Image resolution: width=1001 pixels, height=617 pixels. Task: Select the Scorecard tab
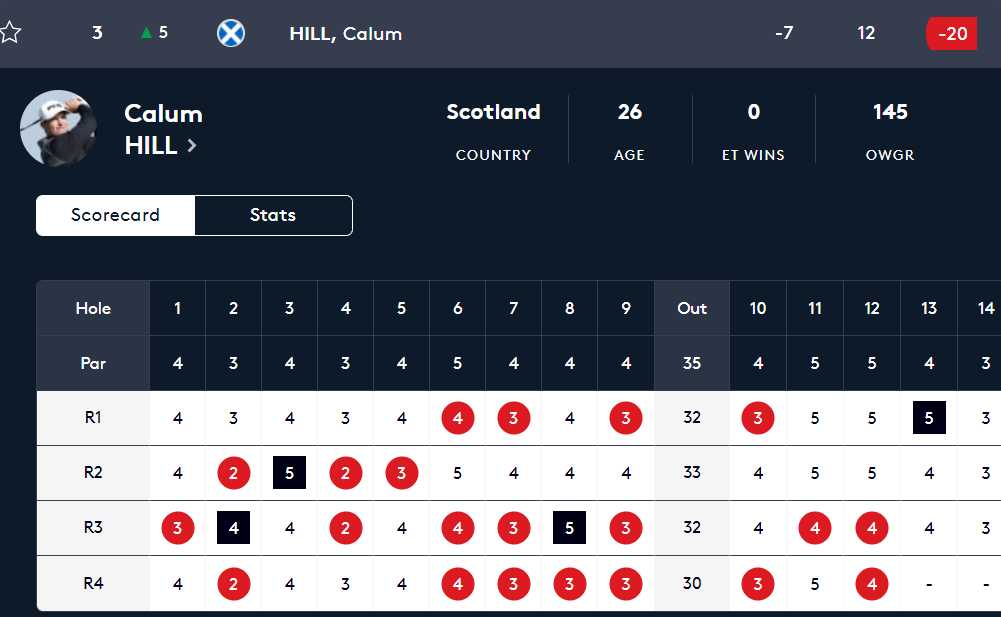(x=115, y=215)
